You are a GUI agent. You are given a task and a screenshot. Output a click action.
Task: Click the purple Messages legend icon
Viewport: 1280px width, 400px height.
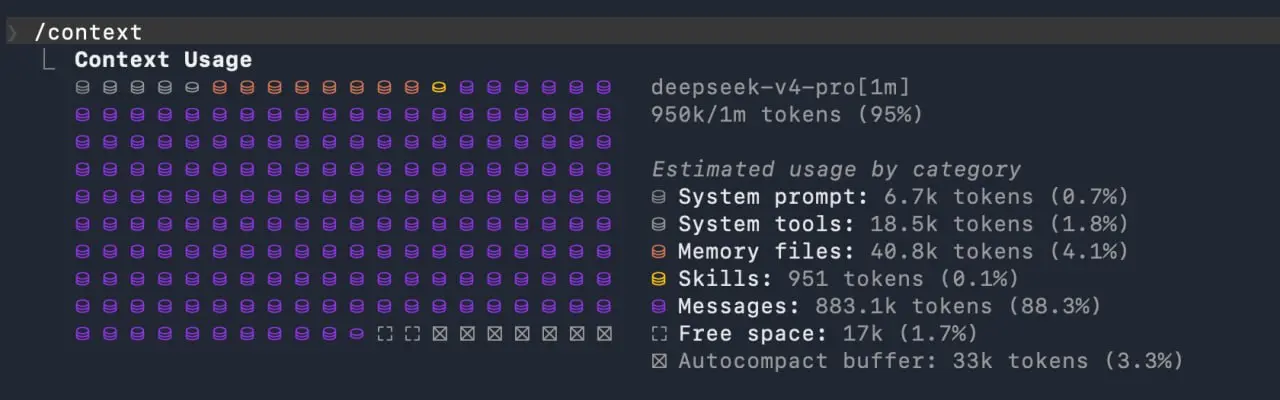point(658,306)
